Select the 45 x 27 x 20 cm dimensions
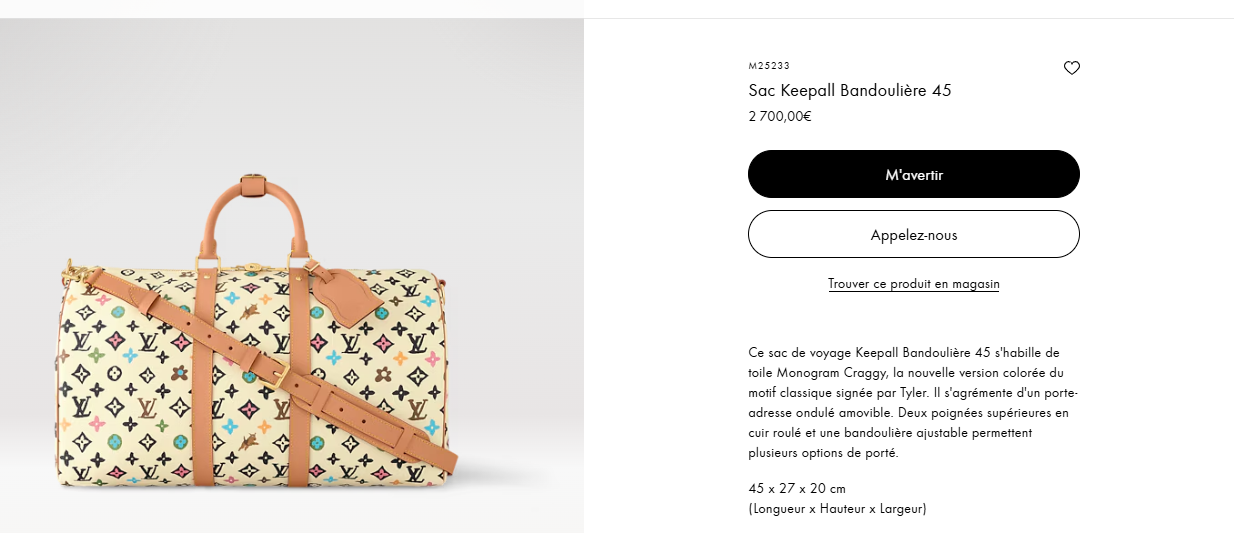Viewport: 1234px width, 533px height. click(796, 489)
